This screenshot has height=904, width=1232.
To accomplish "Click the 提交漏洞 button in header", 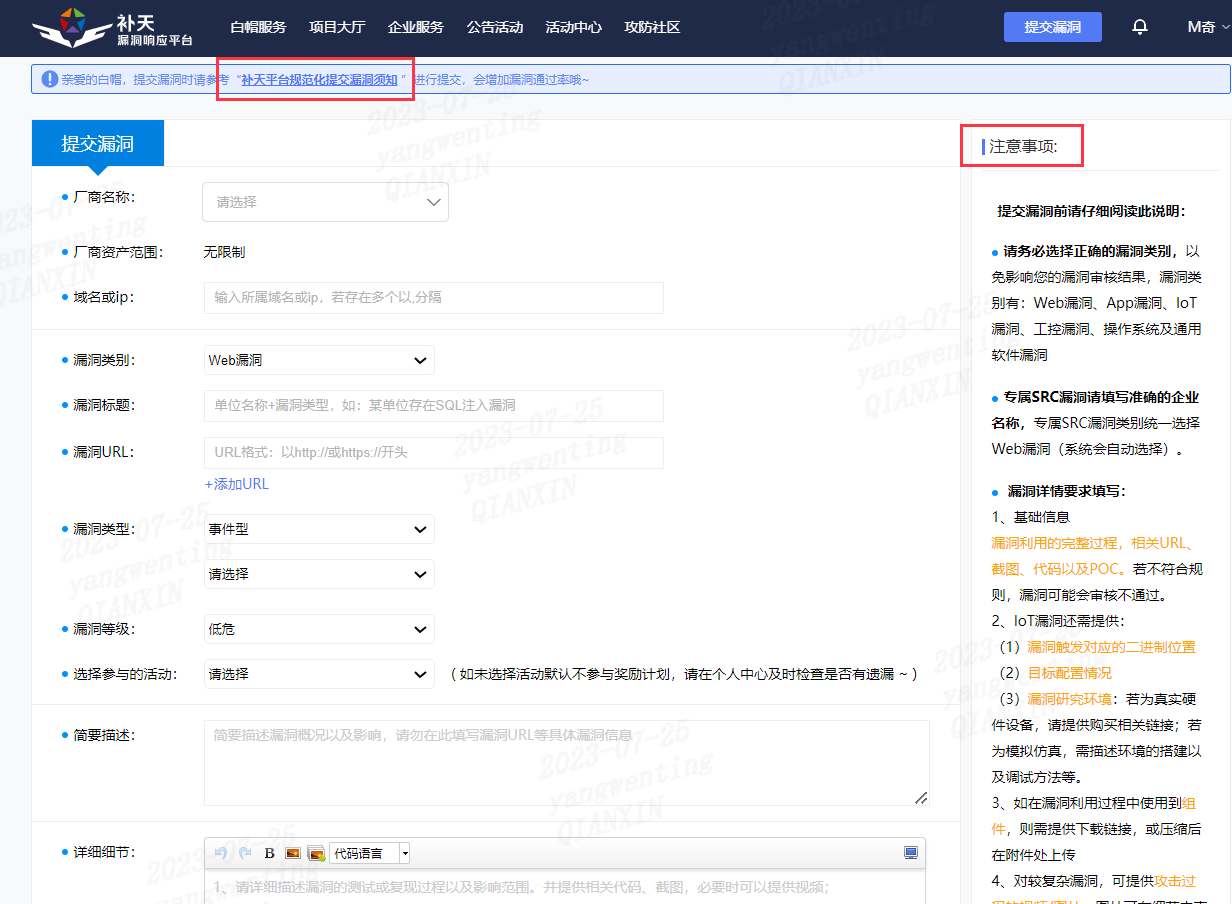I will click(x=1052, y=27).
